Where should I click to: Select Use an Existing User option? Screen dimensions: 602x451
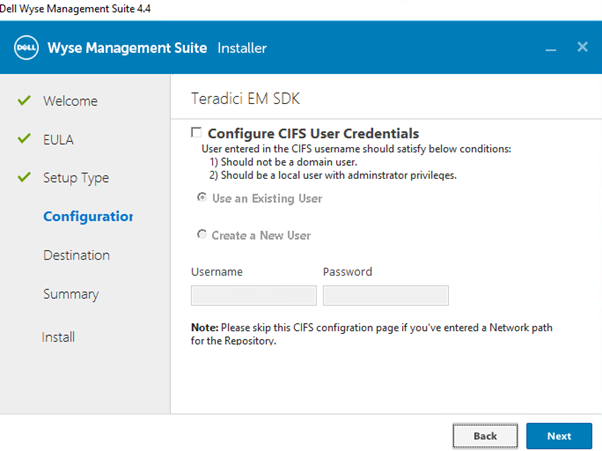202,198
